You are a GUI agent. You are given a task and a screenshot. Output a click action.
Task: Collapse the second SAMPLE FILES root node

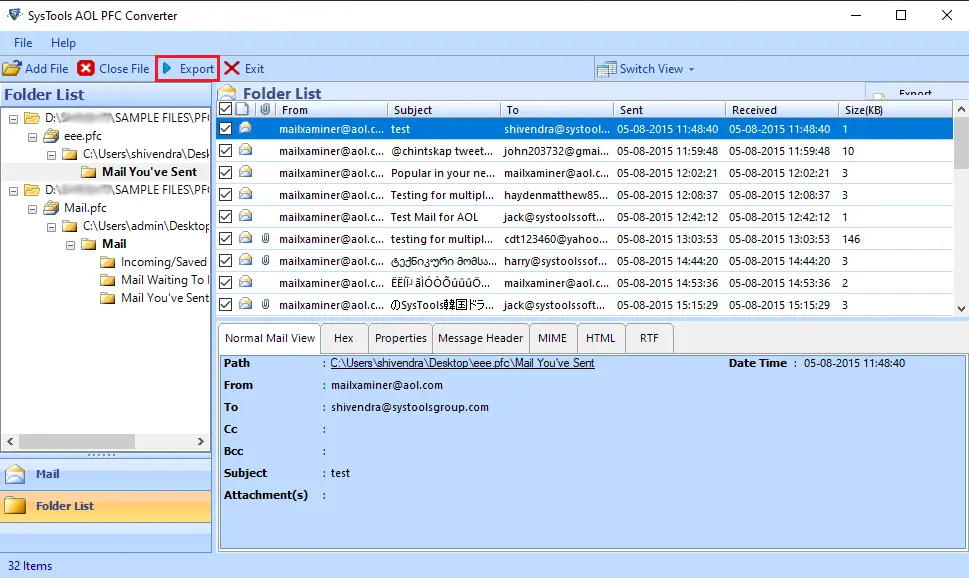13,192
